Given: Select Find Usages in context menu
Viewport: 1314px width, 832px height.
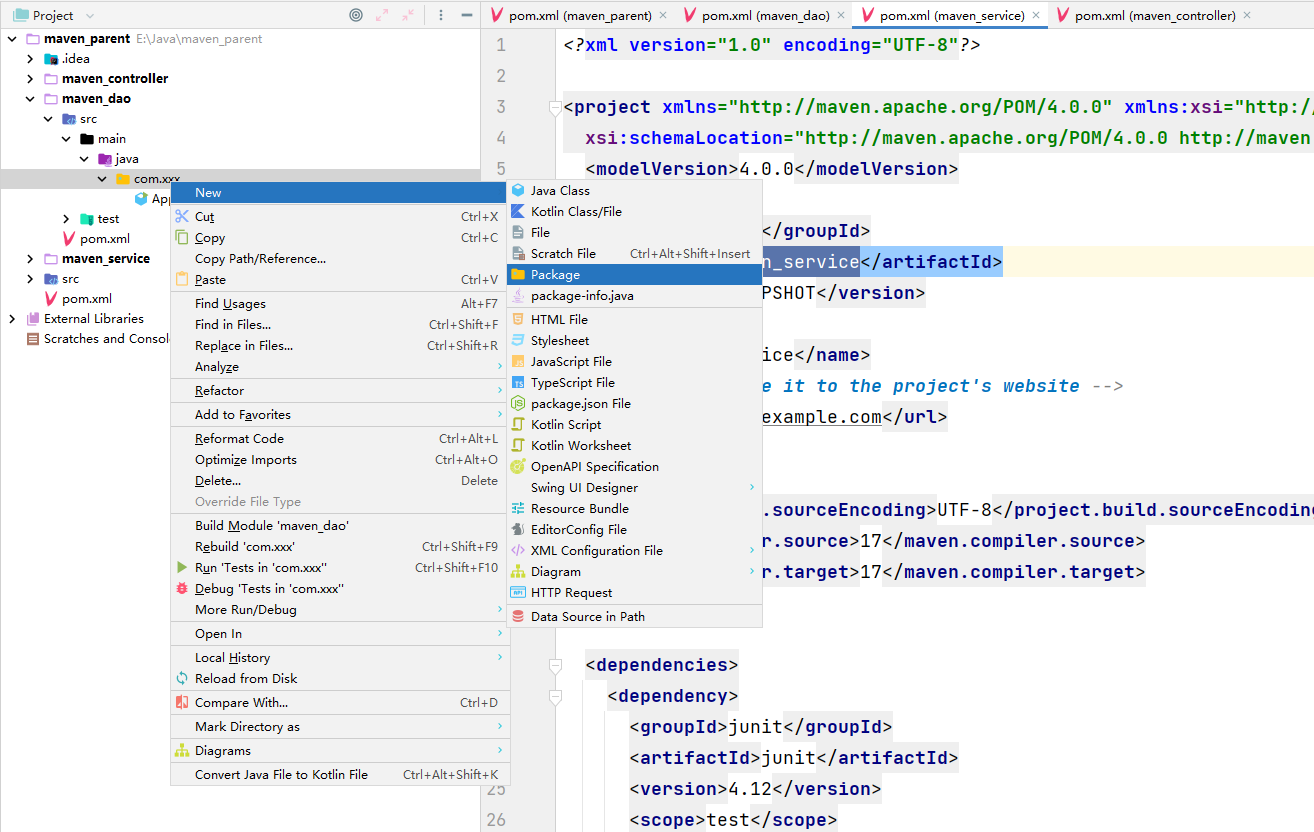Looking at the screenshot, I should pos(340,304).
